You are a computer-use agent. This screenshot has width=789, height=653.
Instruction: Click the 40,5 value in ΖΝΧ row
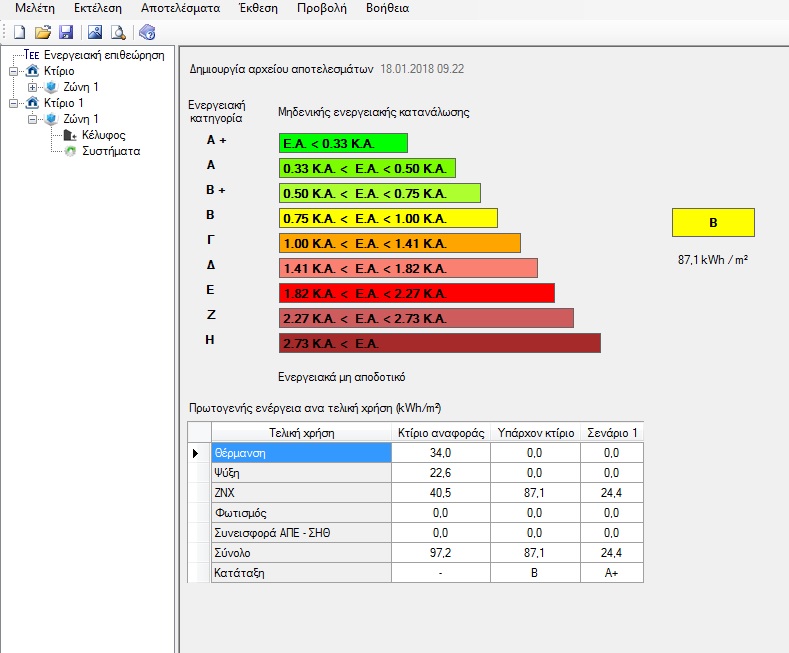coord(441,493)
